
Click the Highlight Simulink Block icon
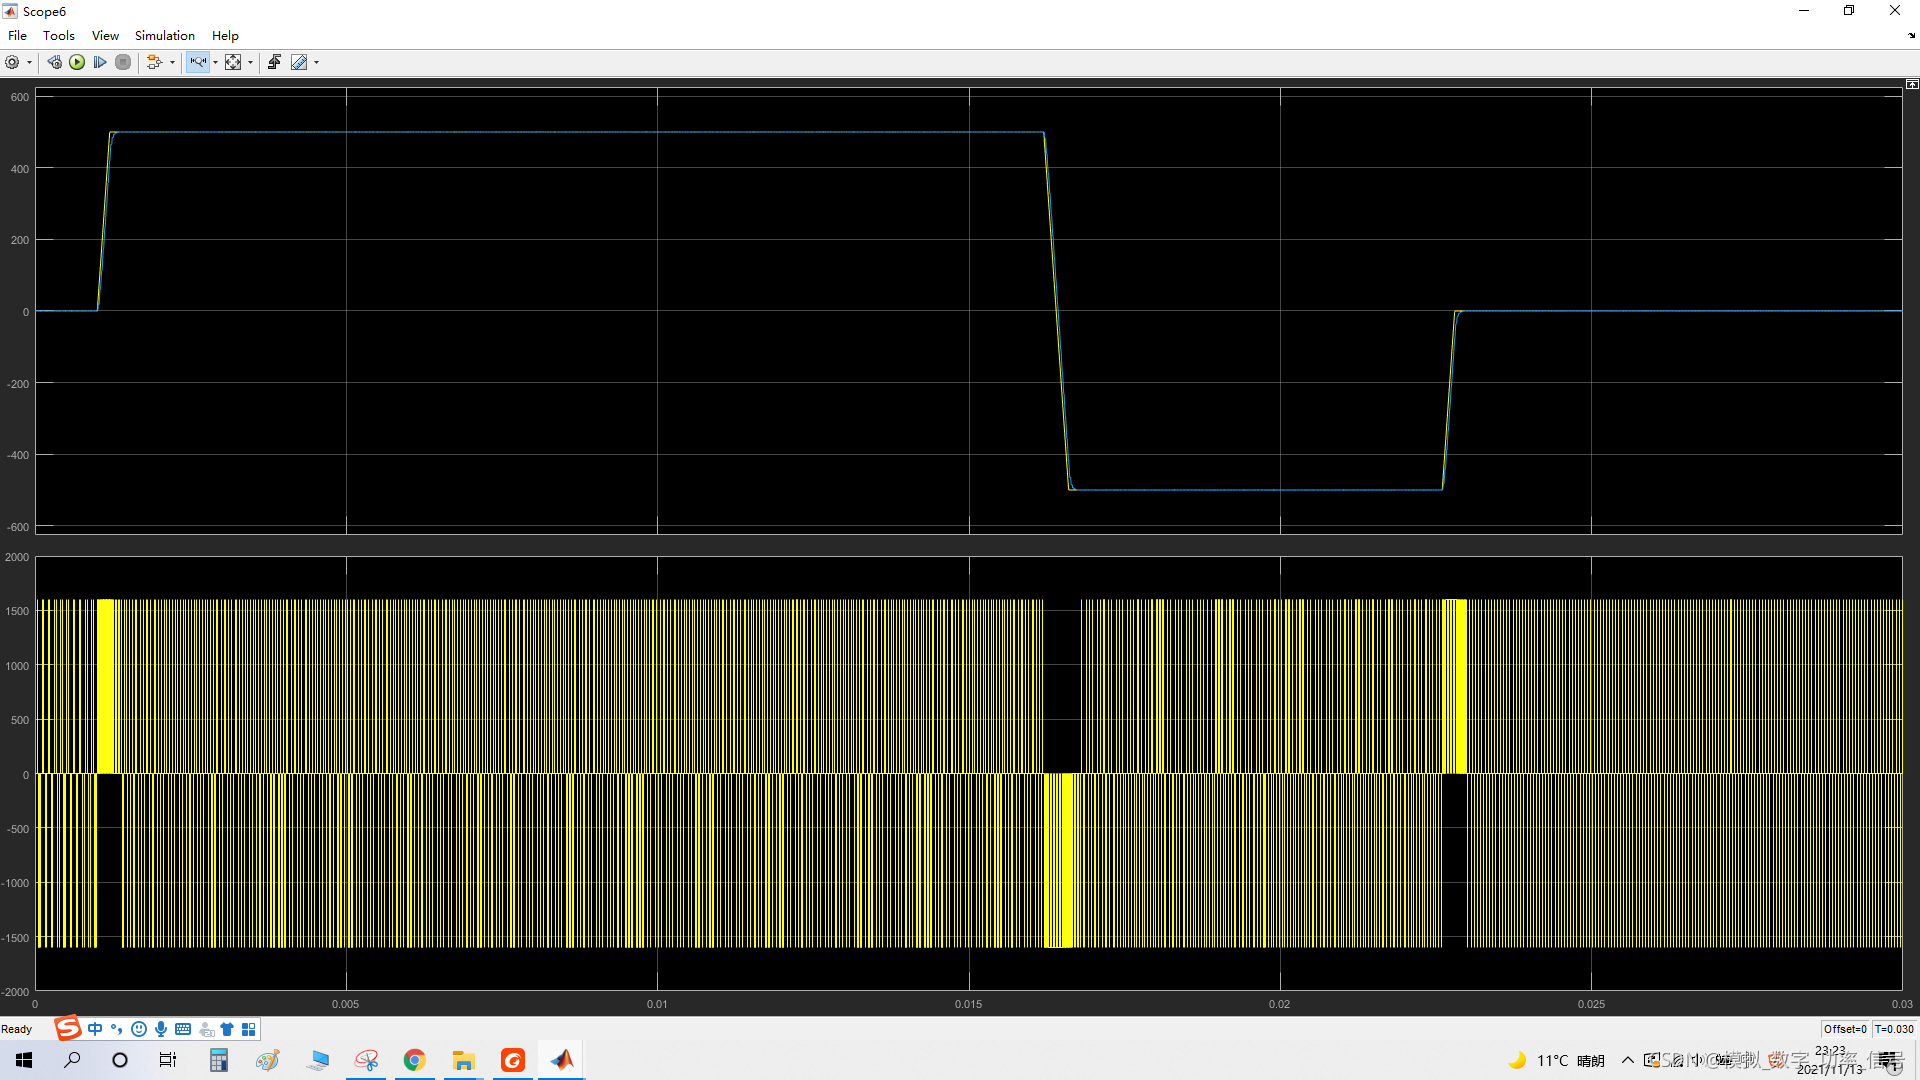(x=154, y=62)
